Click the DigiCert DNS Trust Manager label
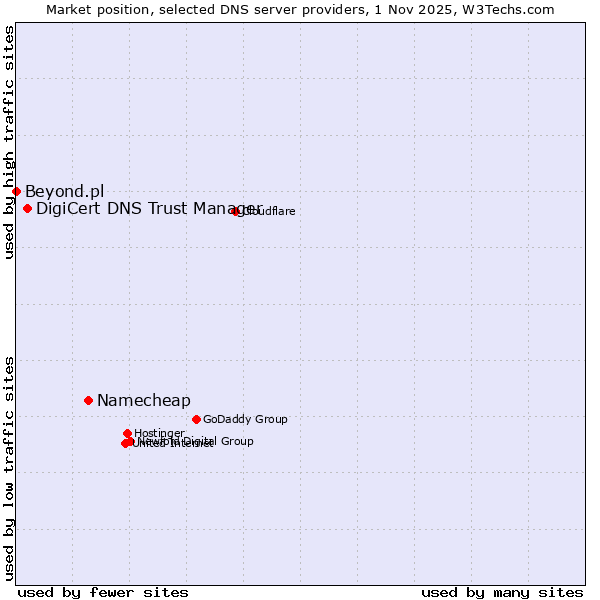The height and width of the screenshot is (600, 600). pyautogui.click(x=148, y=208)
